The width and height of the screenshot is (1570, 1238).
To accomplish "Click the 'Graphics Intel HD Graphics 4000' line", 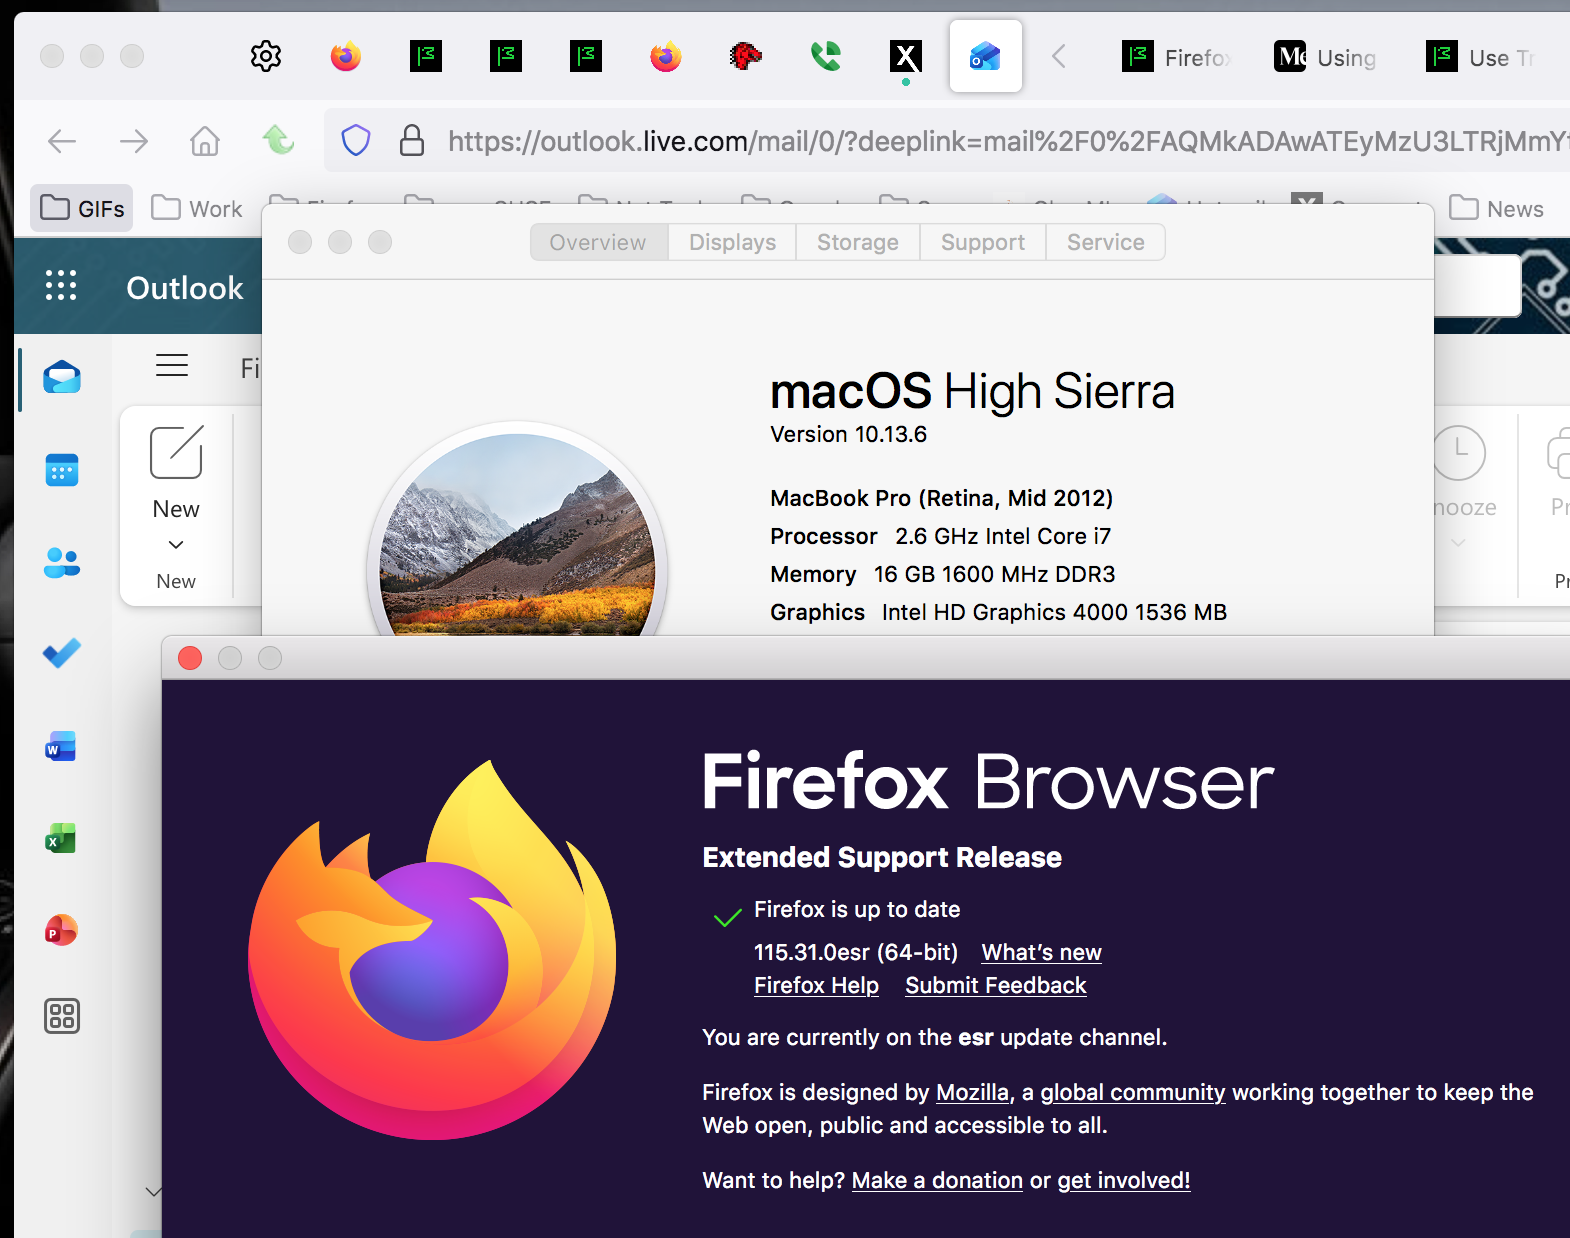I will (x=999, y=612).
